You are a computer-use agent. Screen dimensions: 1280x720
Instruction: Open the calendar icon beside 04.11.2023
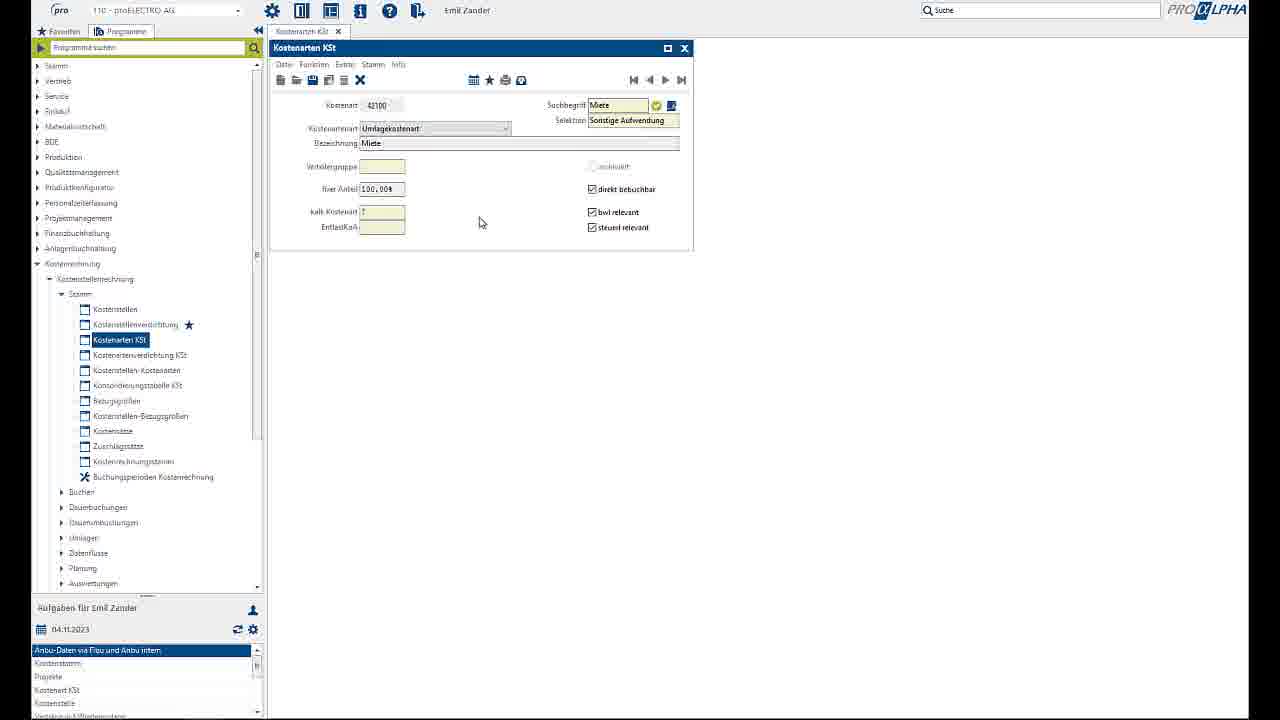point(41,630)
